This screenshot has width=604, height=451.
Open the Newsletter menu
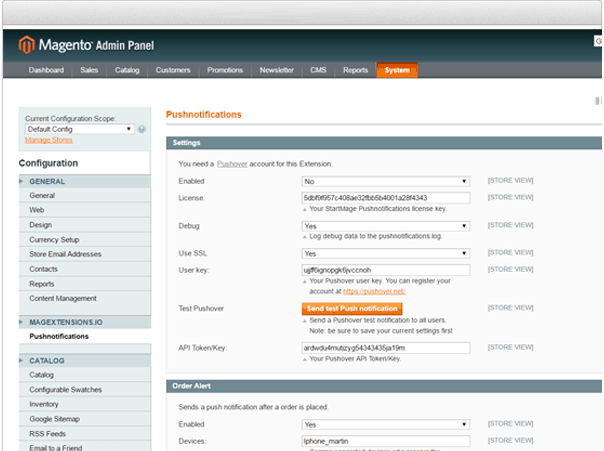(x=277, y=70)
